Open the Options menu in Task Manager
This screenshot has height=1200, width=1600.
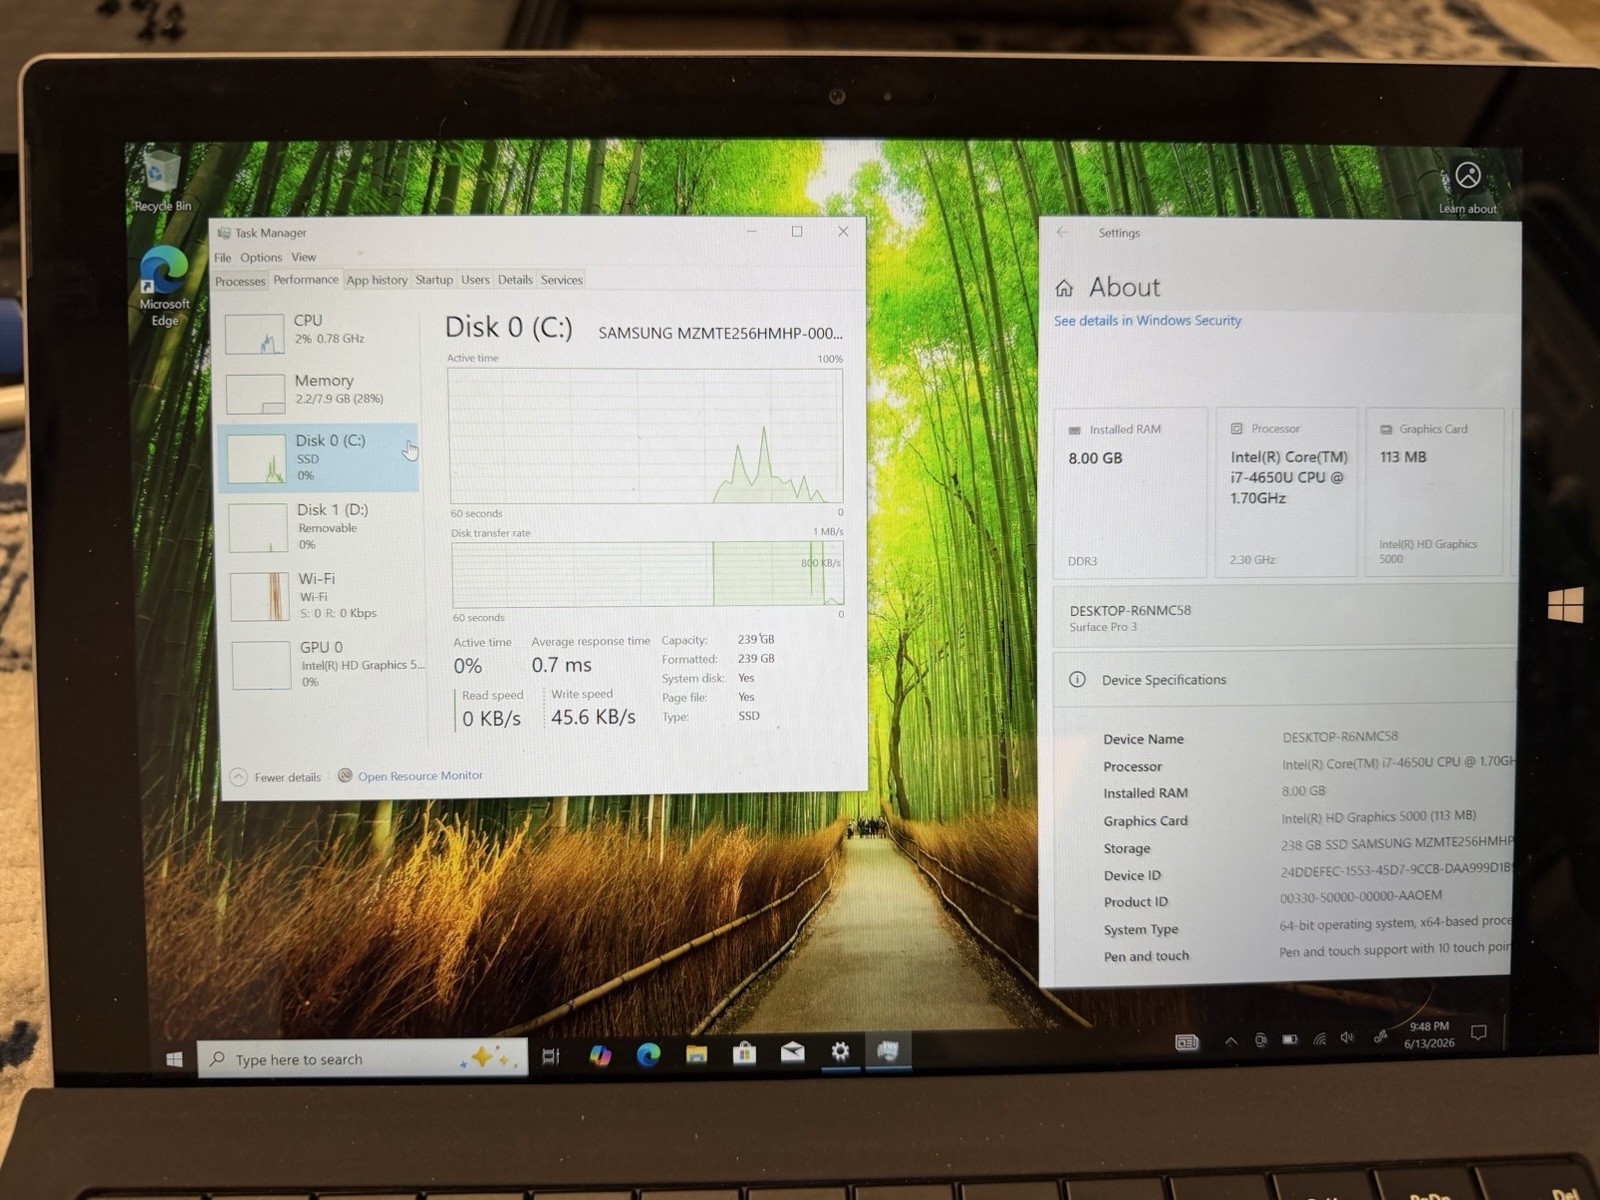point(261,258)
